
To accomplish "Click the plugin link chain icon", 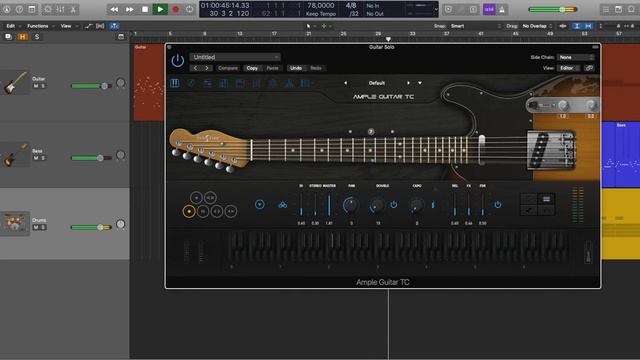I will pyautogui.click(x=589, y=68).
